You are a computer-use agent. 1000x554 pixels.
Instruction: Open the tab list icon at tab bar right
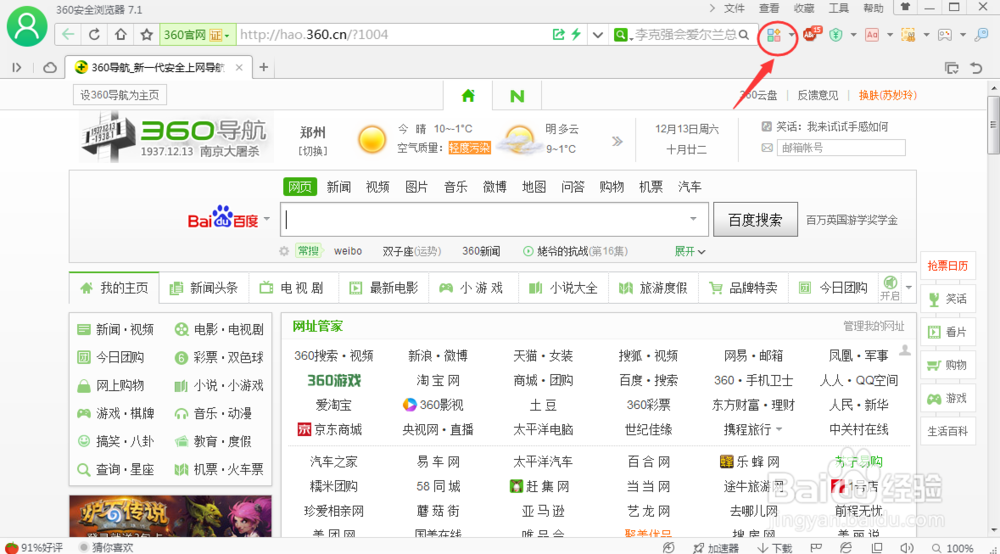tap(952, 68)
